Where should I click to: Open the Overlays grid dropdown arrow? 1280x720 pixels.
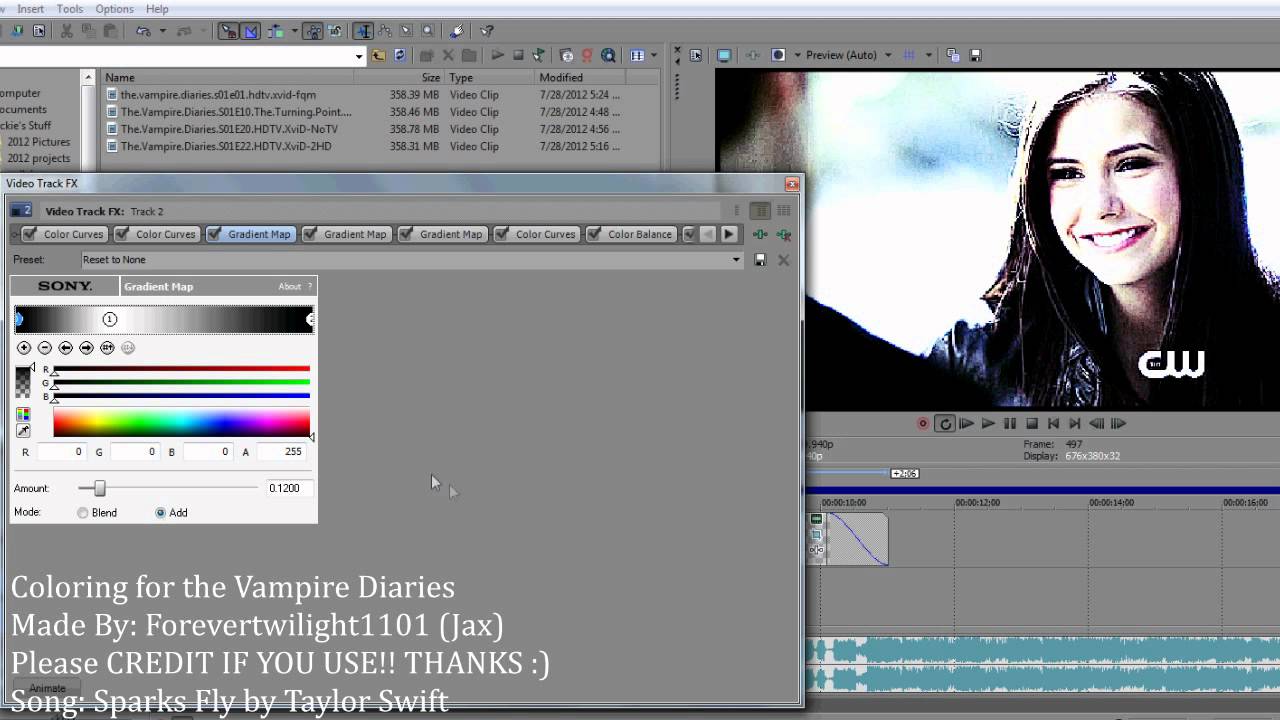tap(928, 56)
